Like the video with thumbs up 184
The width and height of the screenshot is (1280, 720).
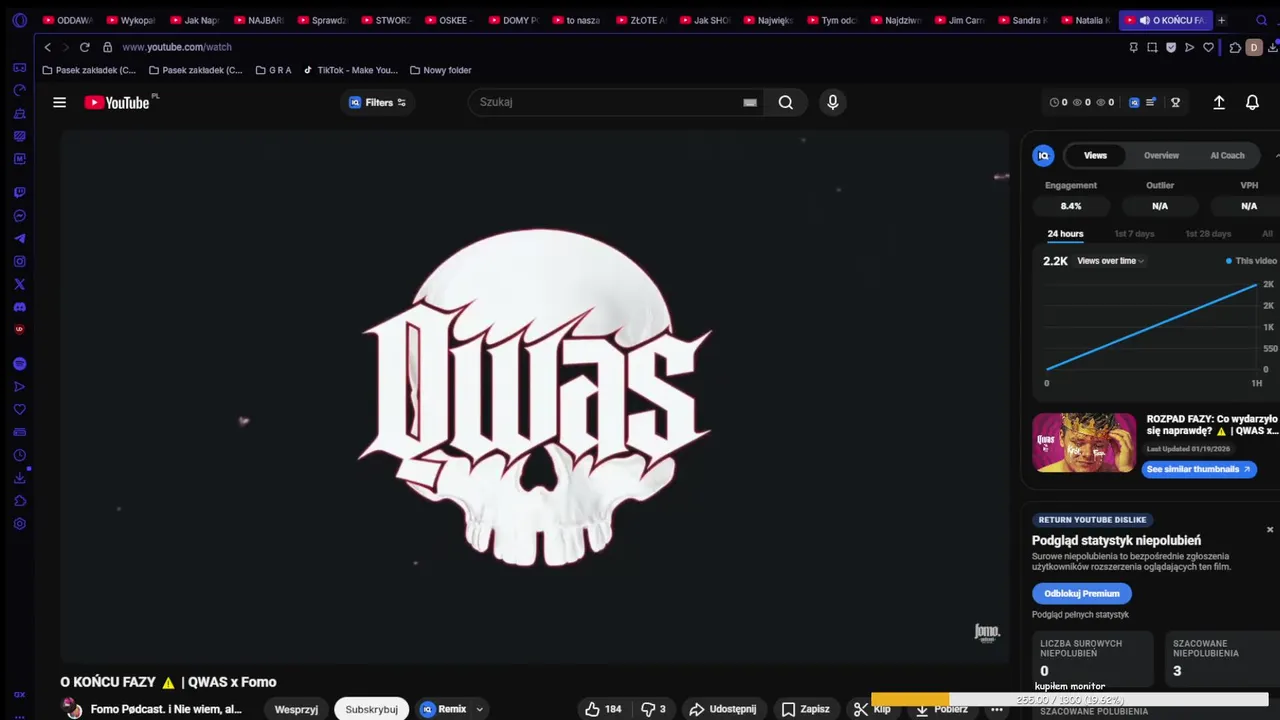click(x=603, y=709)
